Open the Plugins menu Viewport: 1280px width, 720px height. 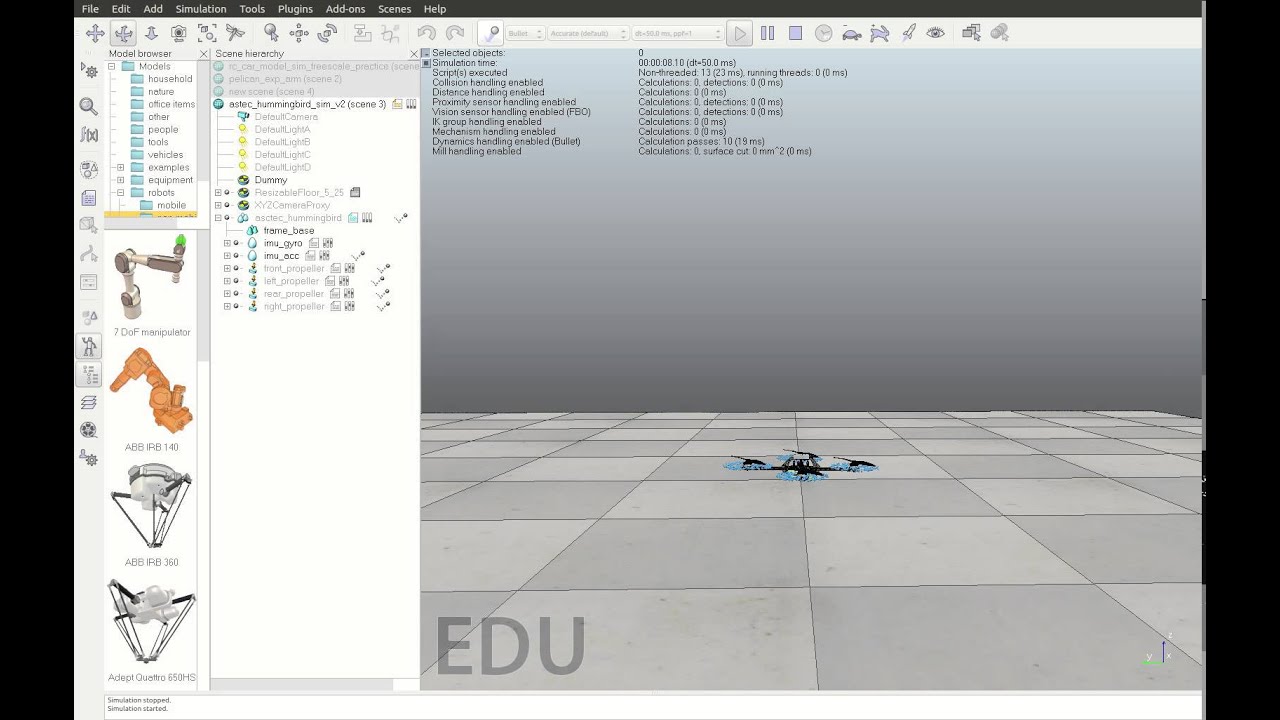point(295,9)
